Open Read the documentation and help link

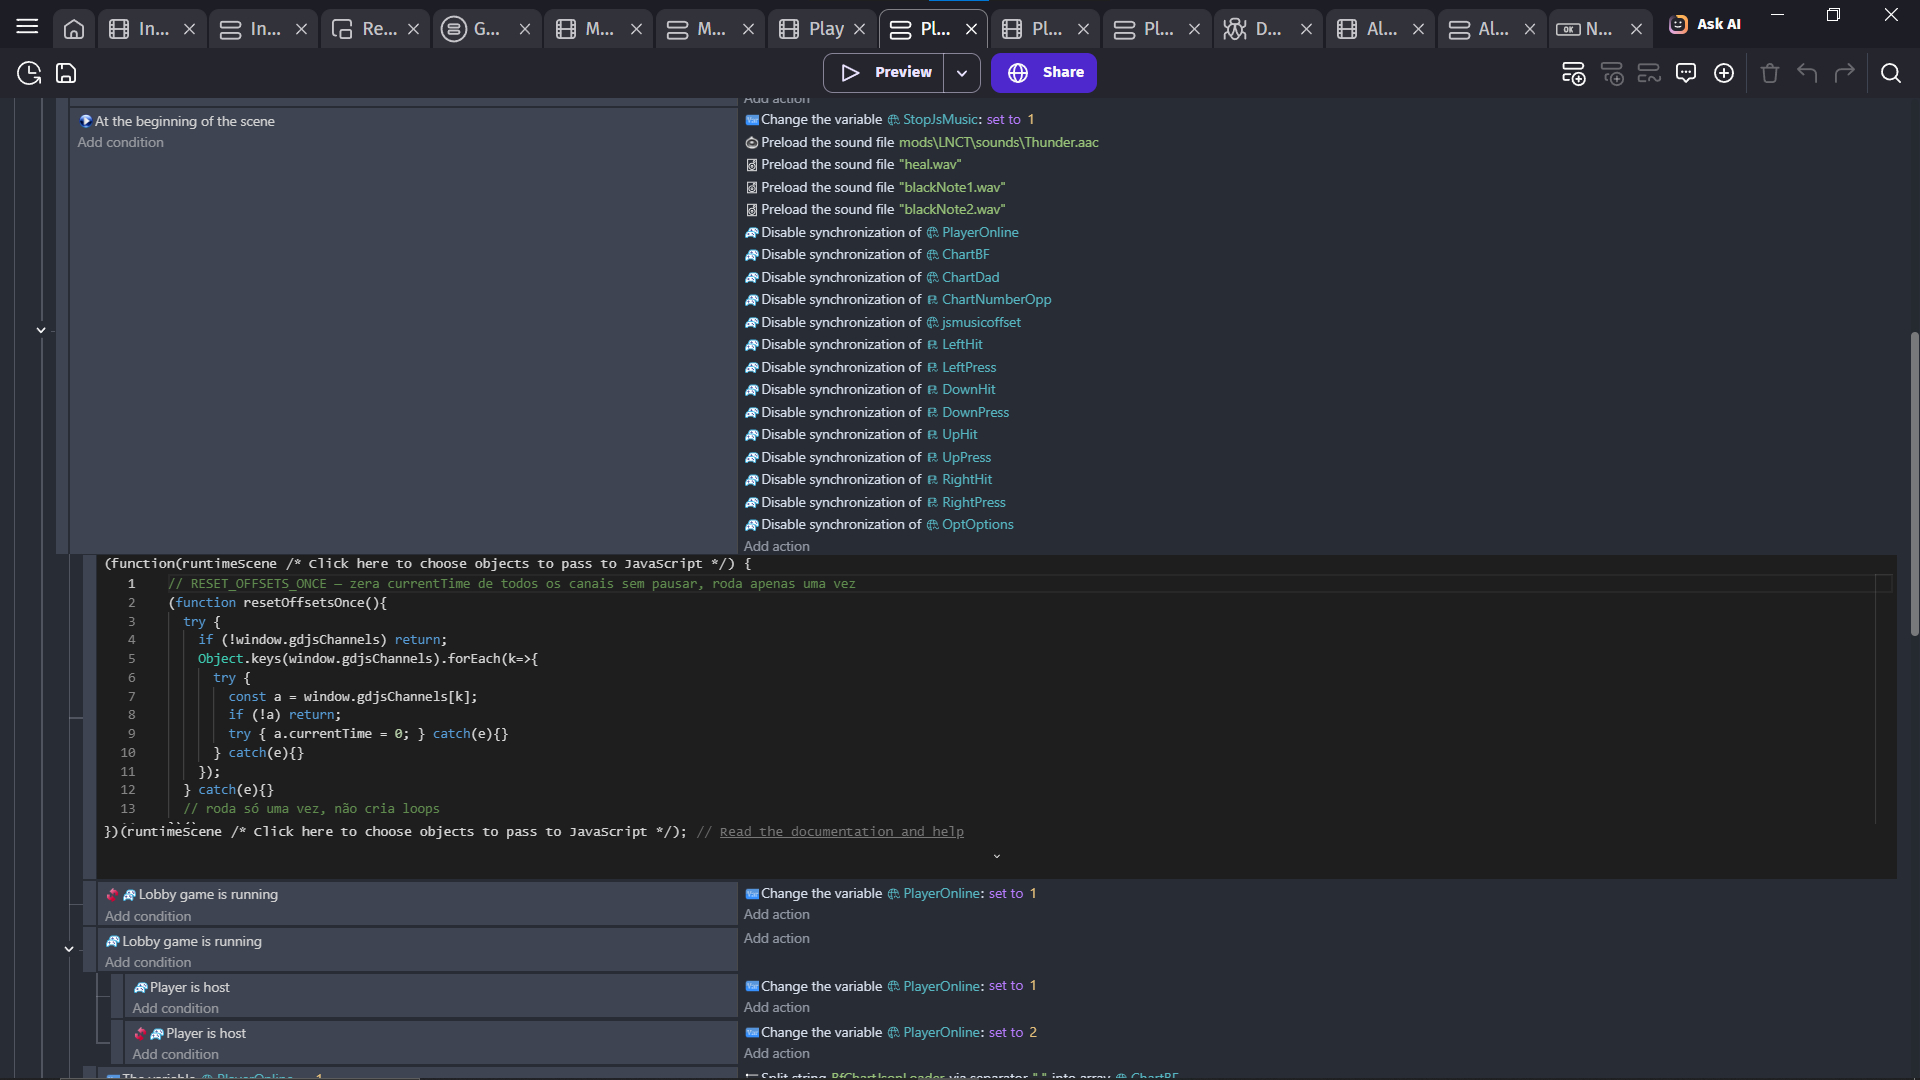click(841, 832)
